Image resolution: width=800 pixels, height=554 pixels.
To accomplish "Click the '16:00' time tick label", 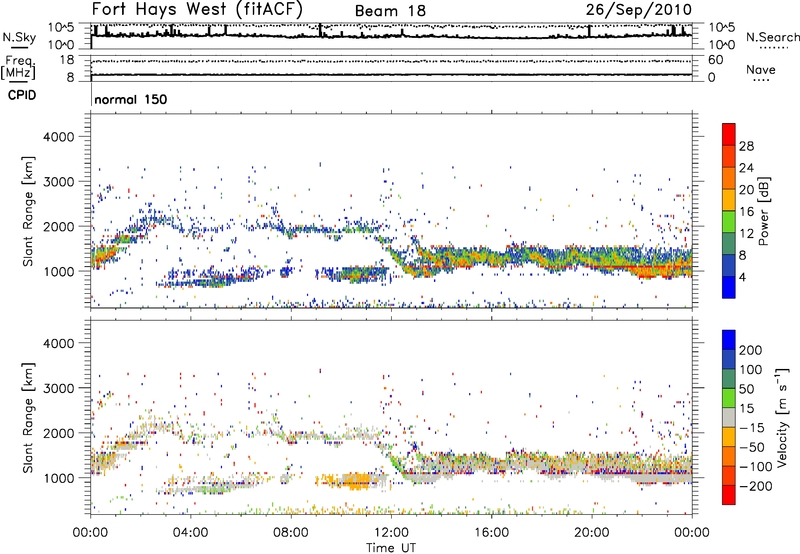I will (491, 533).
